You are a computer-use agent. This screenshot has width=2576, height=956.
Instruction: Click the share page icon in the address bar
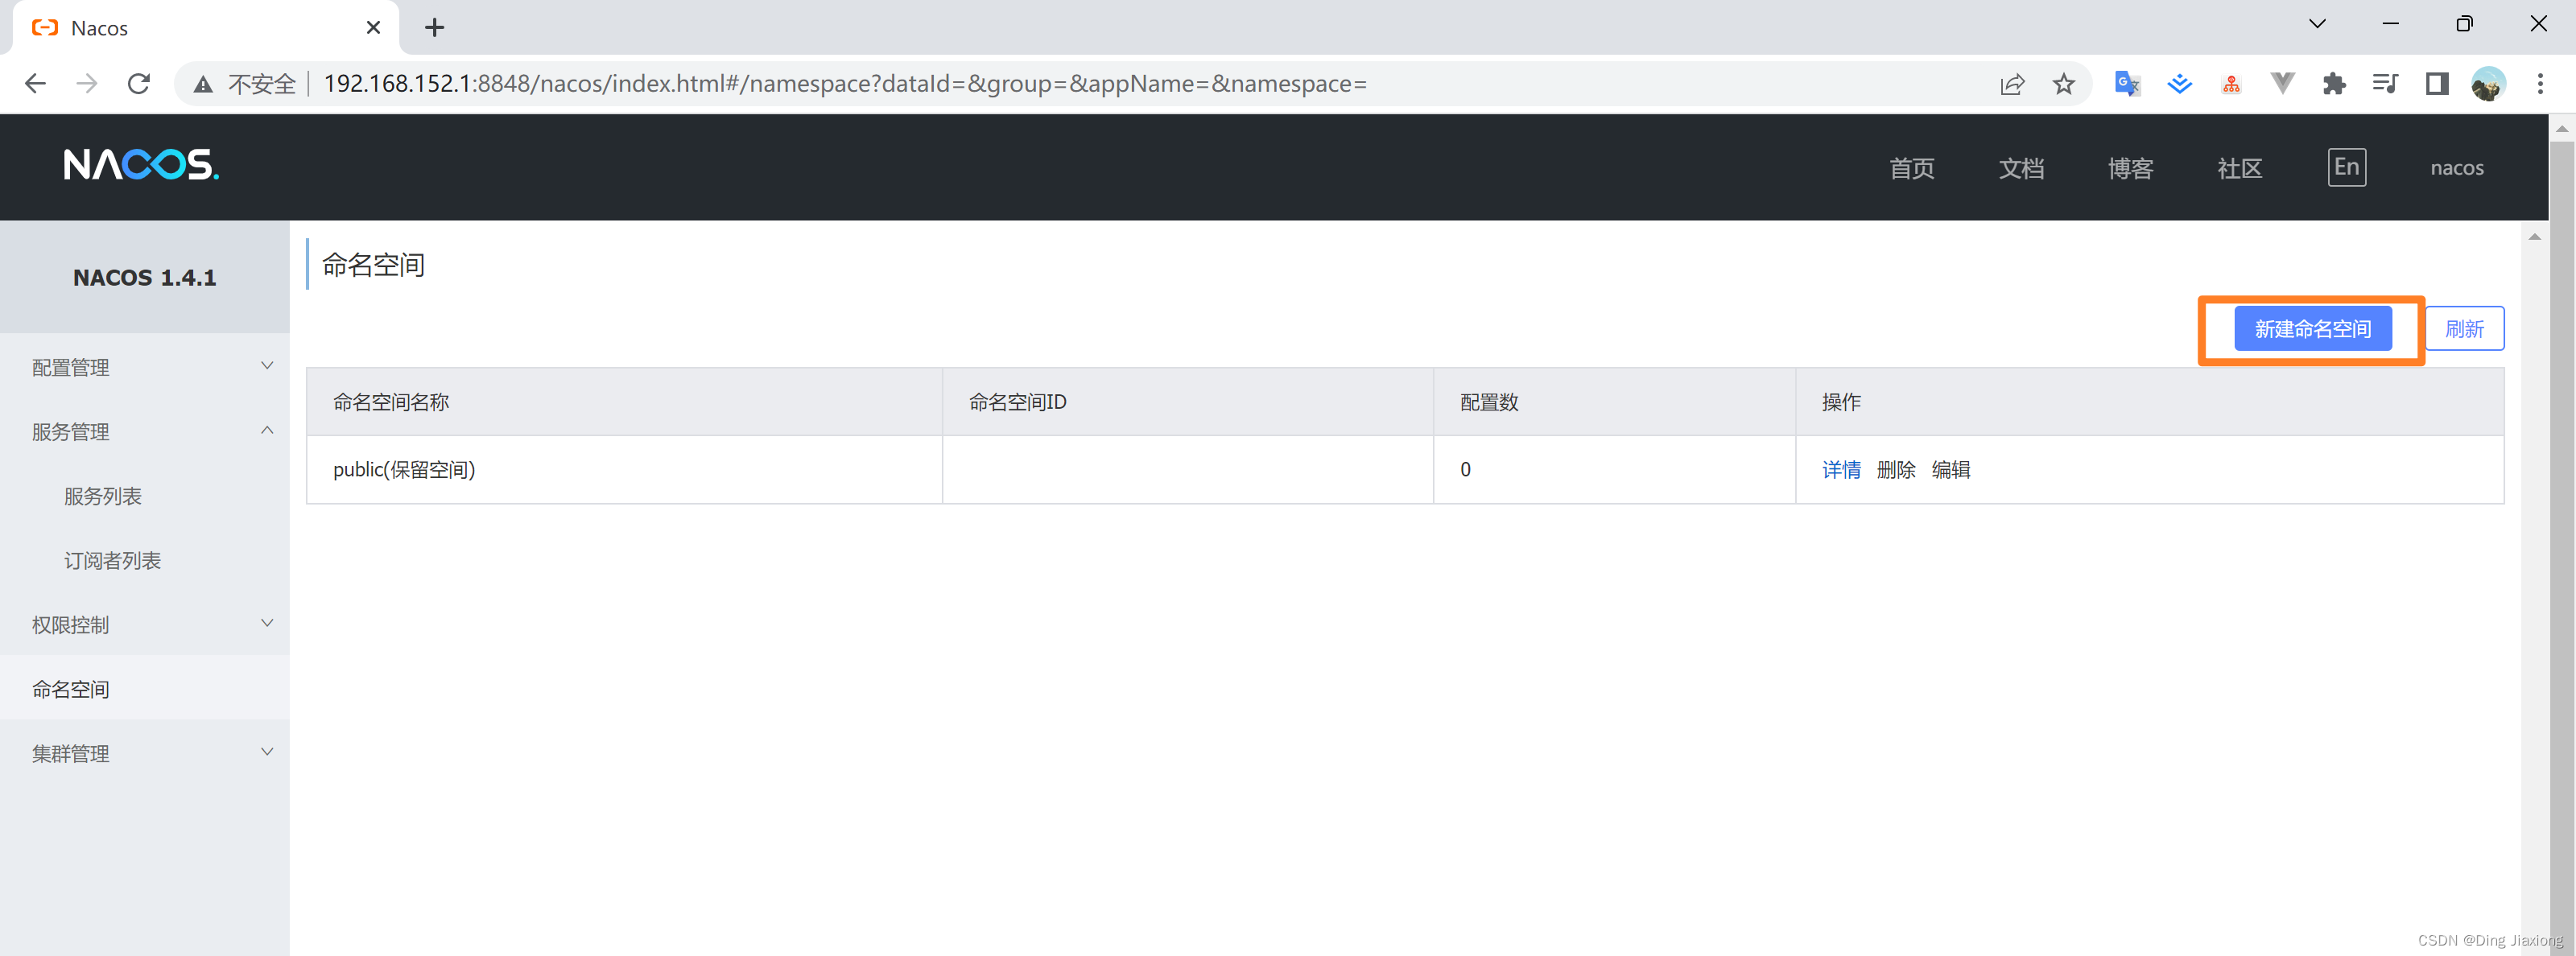coord(2012,84)
